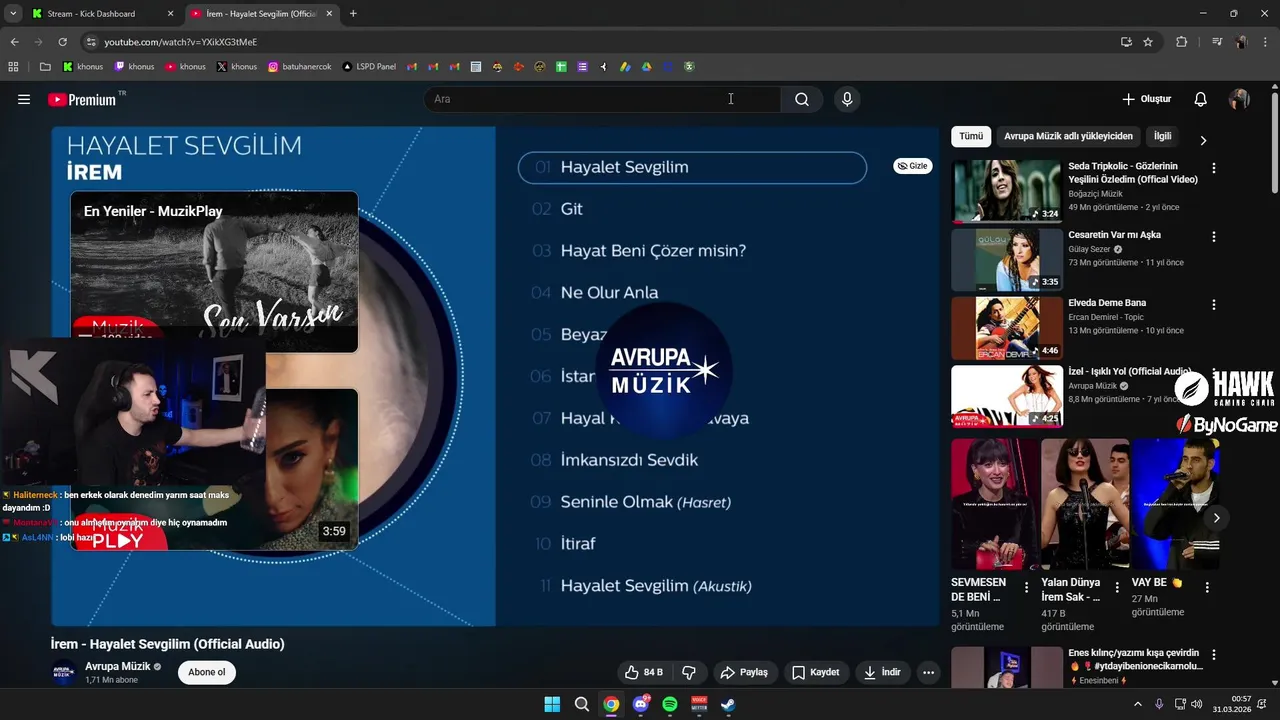The width and height of the screenshot is (1280, 720).
Task: Open YouTube notifications bell
Action: [1201, 99]
